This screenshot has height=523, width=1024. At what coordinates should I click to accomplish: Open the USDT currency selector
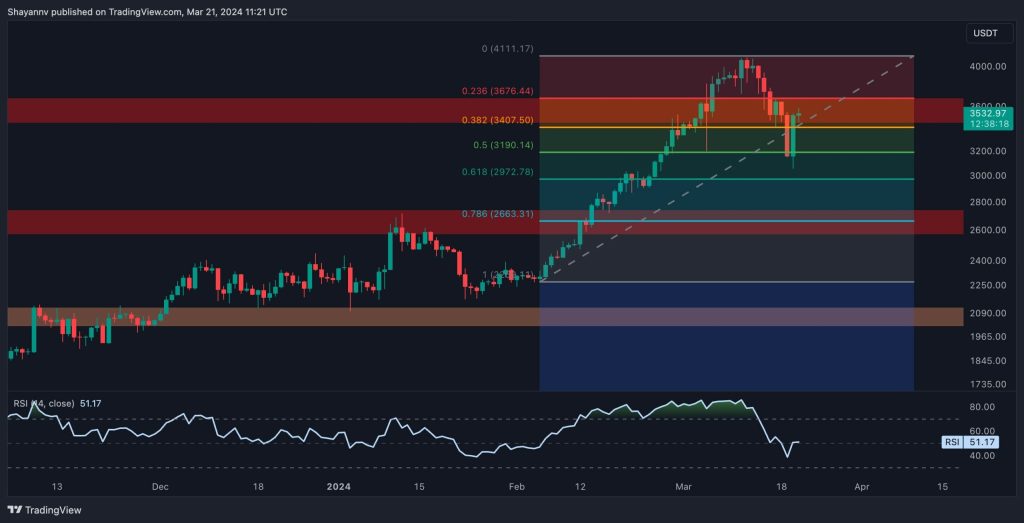(x=984, y=34)
